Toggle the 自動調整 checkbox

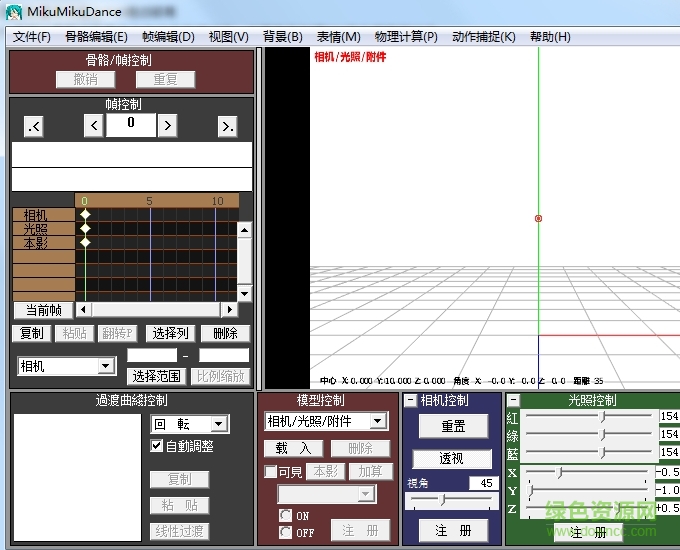pyautogui.click(x=156, y=446)
